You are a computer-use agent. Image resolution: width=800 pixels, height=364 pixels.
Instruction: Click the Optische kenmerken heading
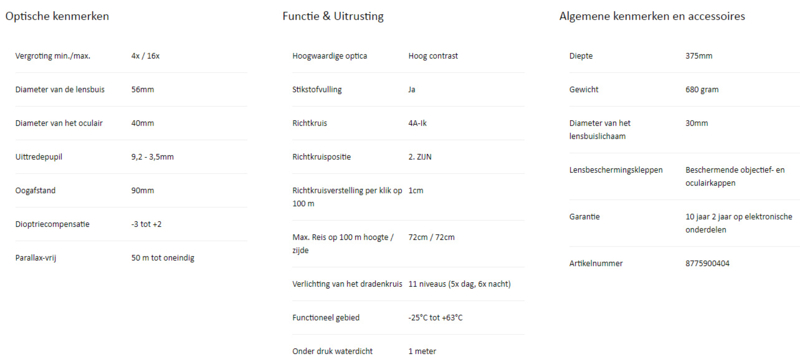tap(57, 16)
